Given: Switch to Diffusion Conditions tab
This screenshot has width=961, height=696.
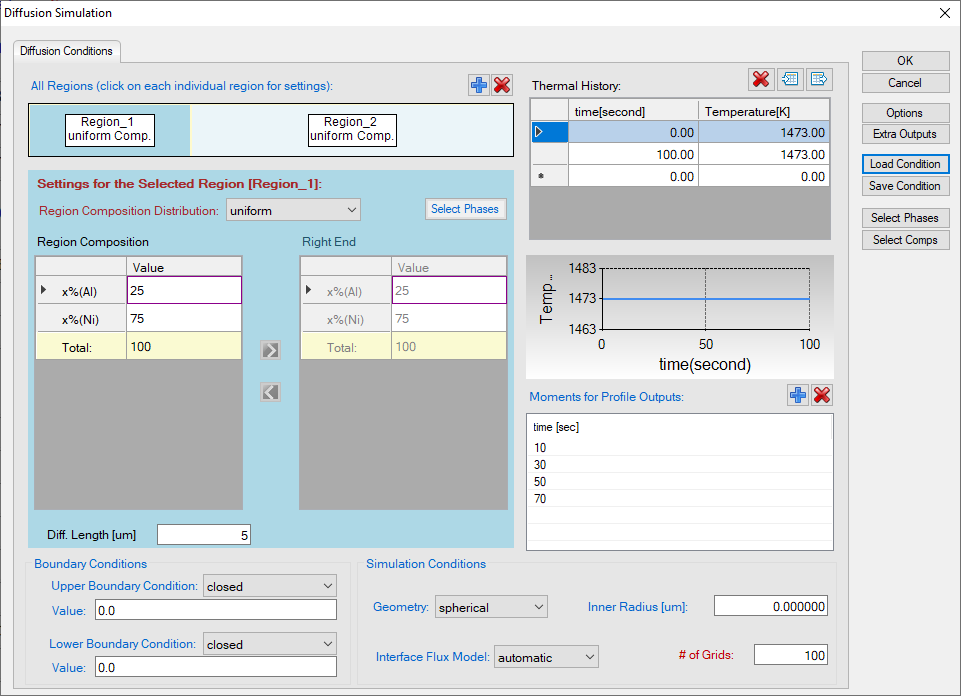Looking at the screenshot, I should point(67,51).
